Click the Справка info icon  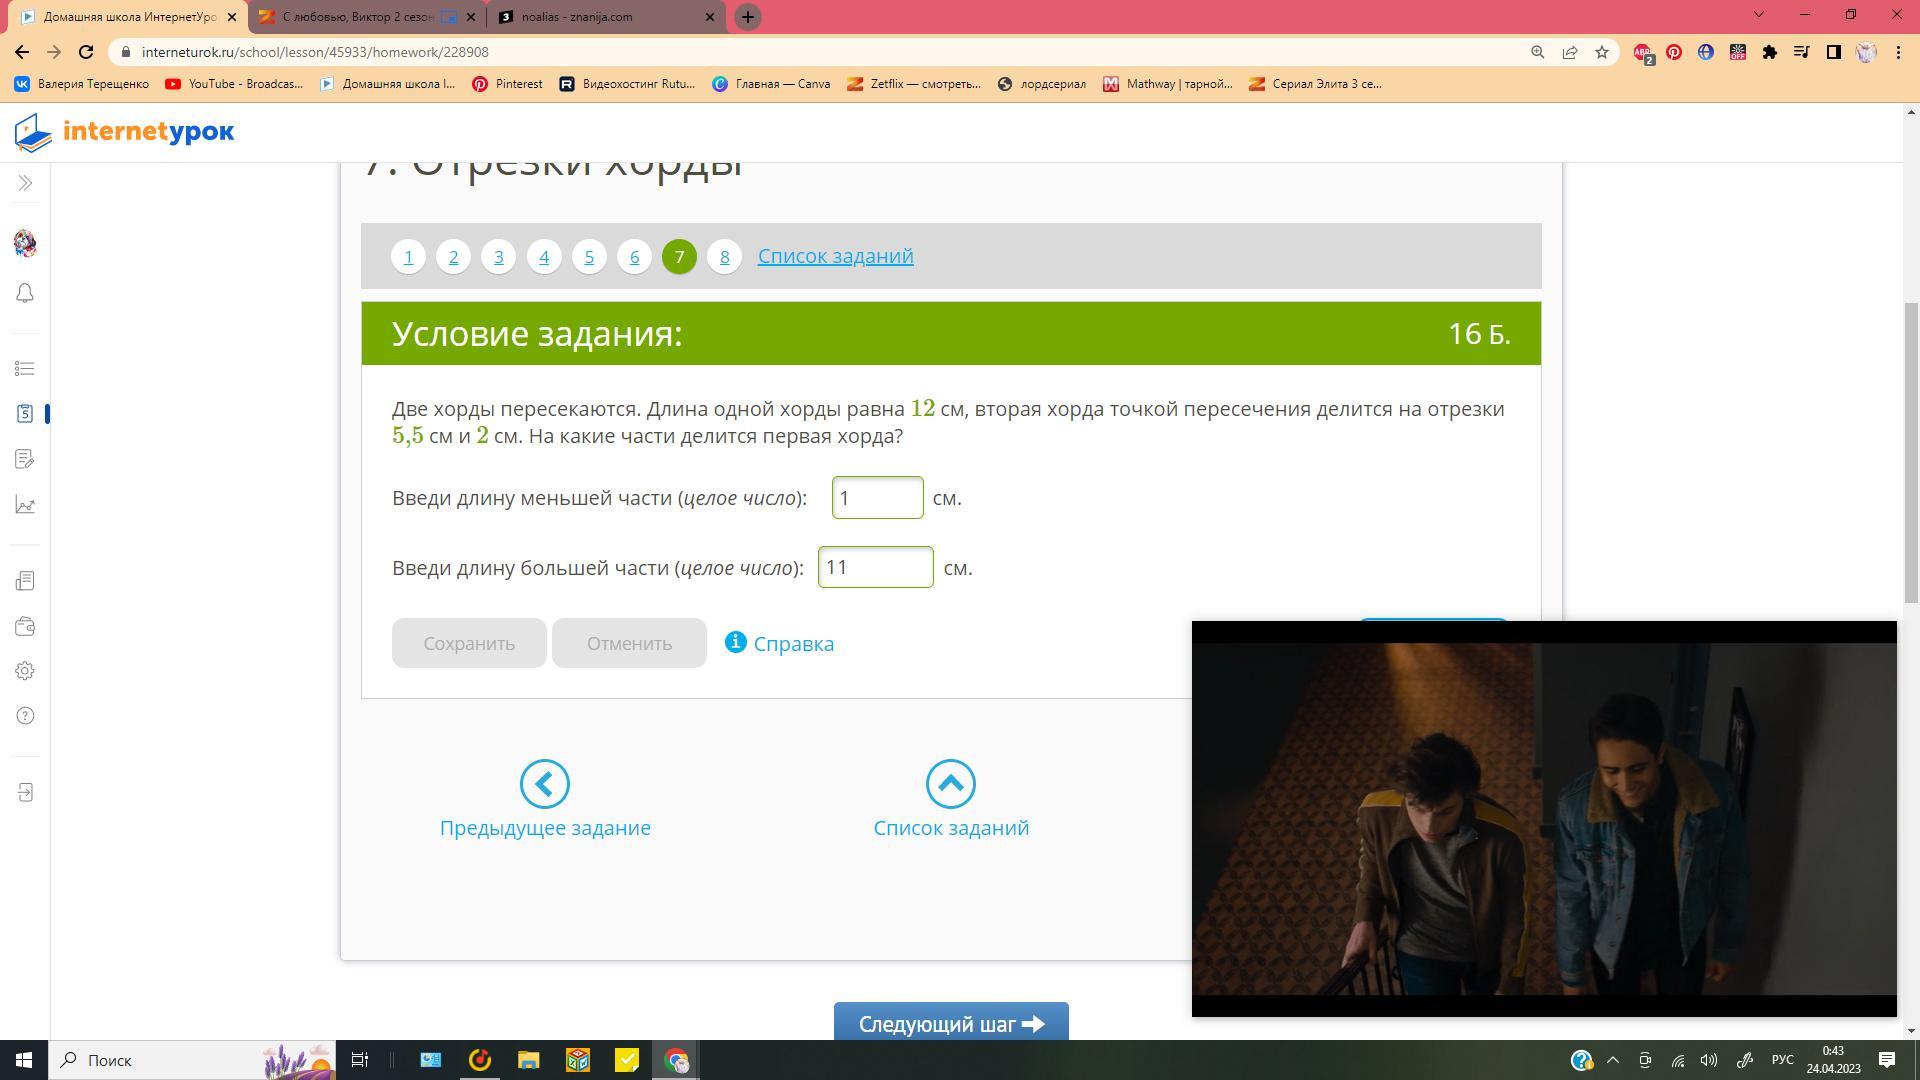click(x=736, y=642)
